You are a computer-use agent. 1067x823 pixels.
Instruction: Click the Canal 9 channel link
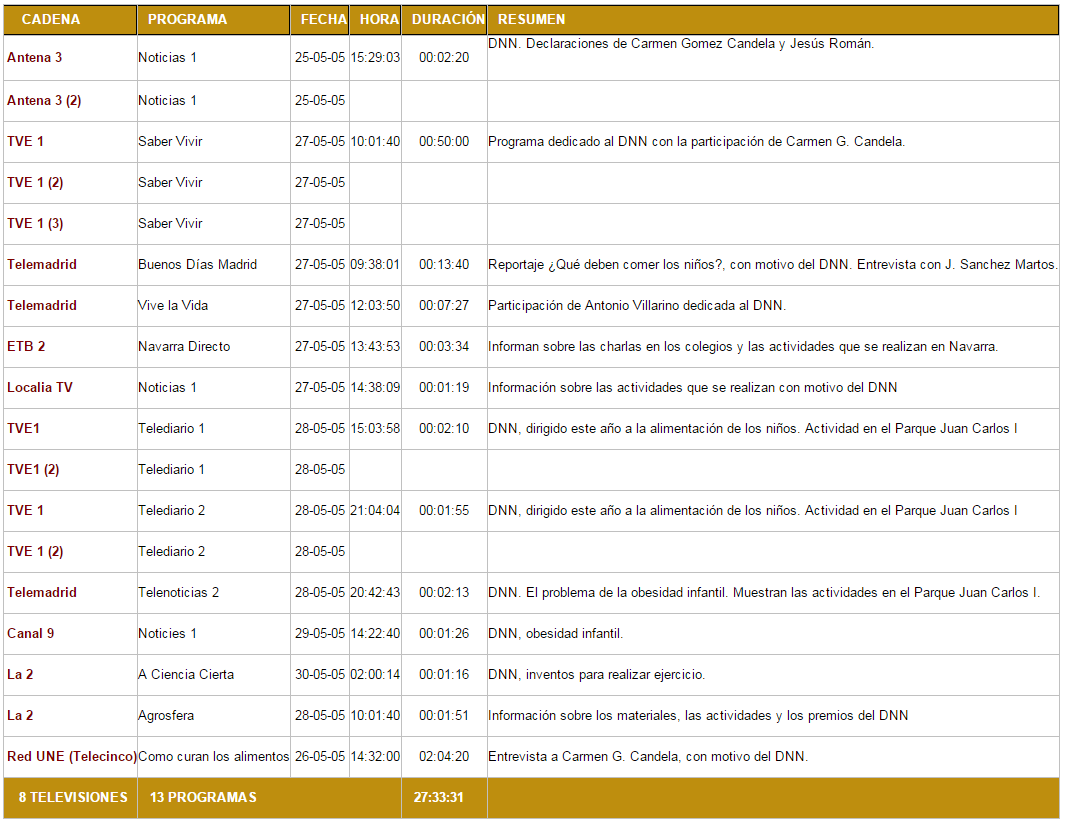pyautogui.click(x=31, y=634)
